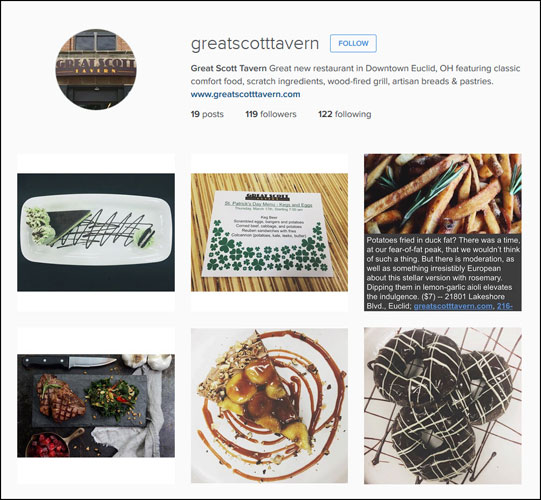Click the 'Potatoes fried in duck fat?' caption
Image resolution: width=541 pixels, height=500 pixels.
pos(443,273)
